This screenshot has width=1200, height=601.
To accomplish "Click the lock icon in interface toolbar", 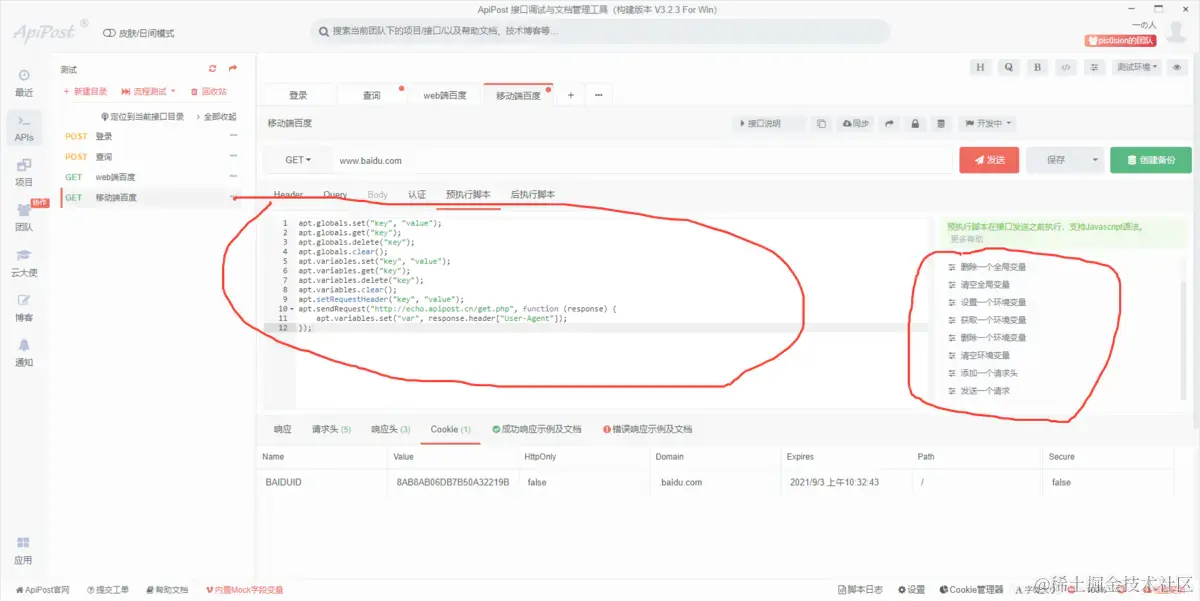I will tap(915, 124).
